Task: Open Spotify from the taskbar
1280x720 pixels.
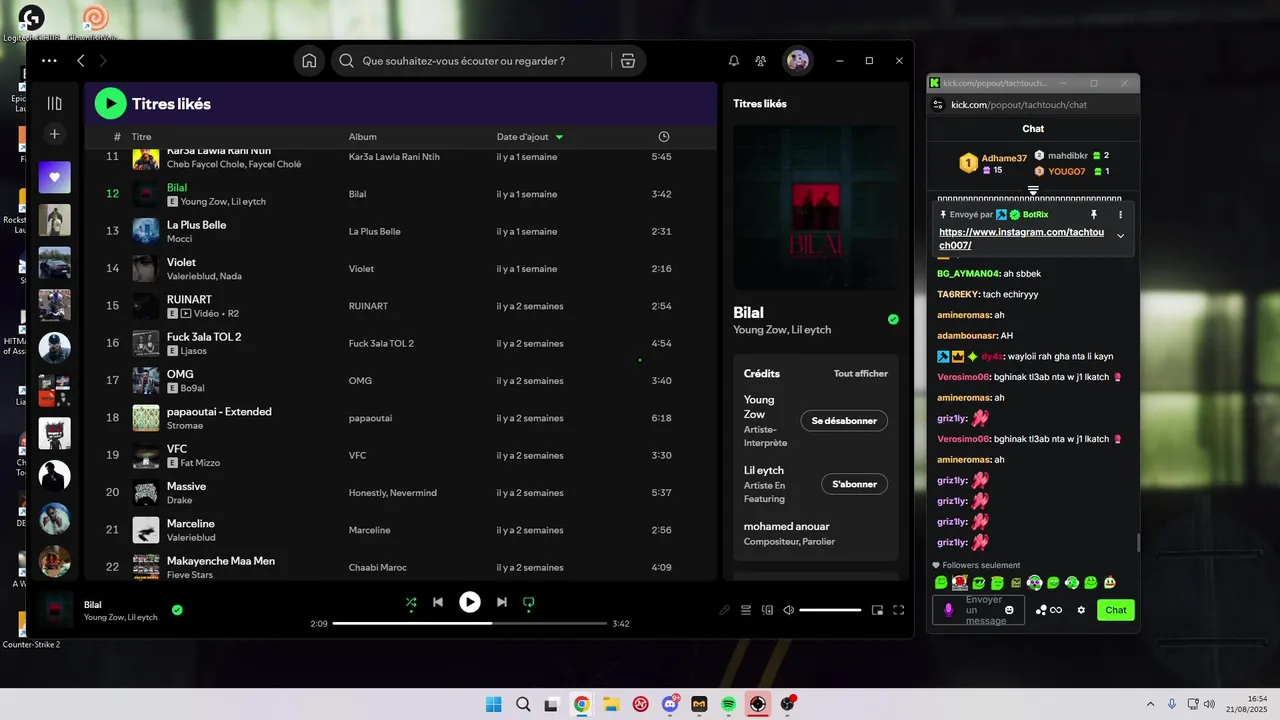Action: pyautogui.click(x=729, y=704)
